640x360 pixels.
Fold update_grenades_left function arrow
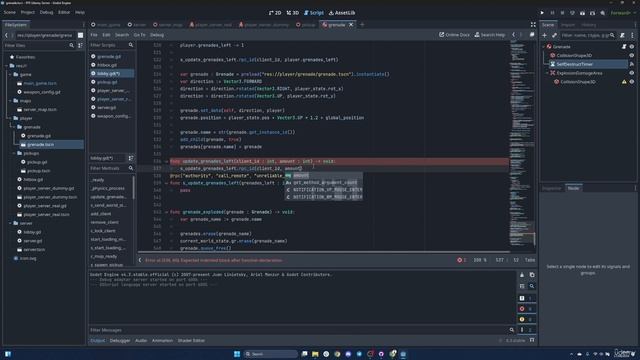[x=167, y=161]
